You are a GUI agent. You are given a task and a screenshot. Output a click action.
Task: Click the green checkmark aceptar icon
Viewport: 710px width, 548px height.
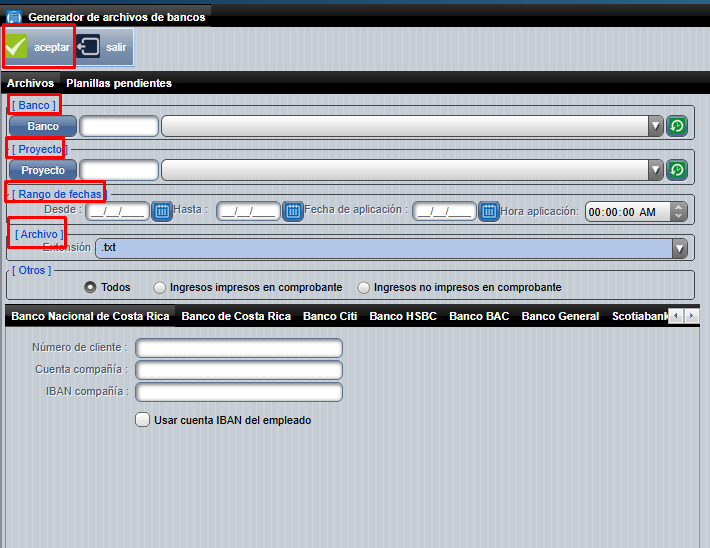17,47
